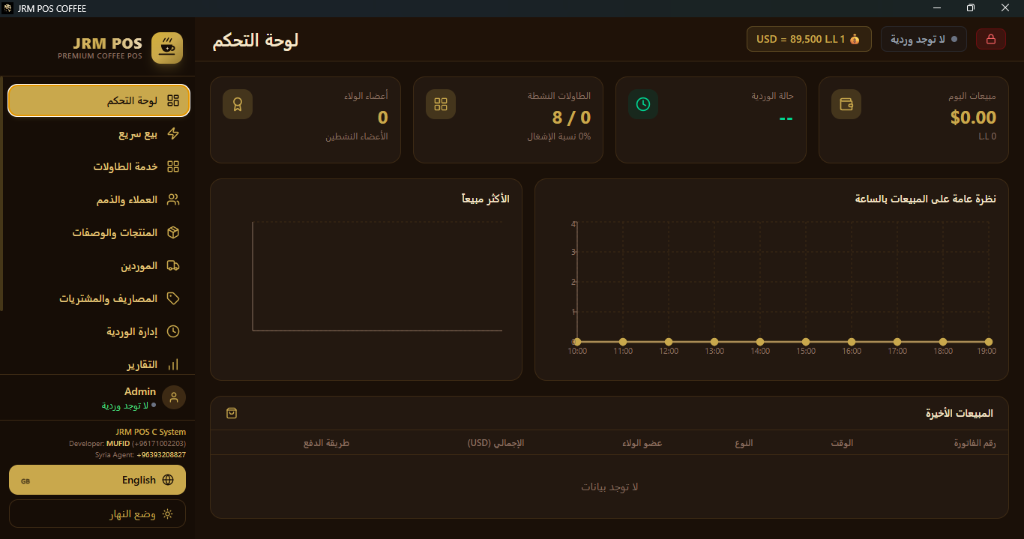Viewport: 1024px width, 539px height.
Task: Click the 19:00 data point on sales chart
Action: (x=989, y=342)
